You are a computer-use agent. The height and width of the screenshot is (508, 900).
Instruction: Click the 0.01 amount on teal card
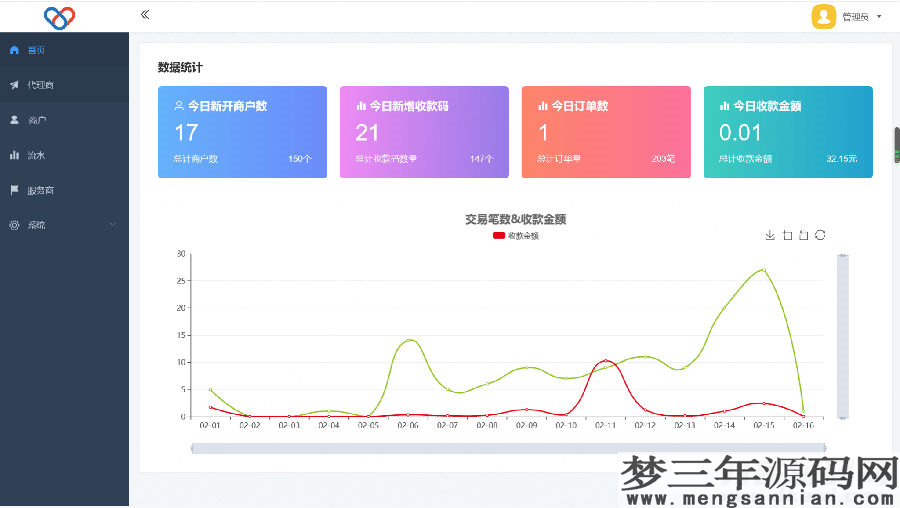tap(740, 133)
